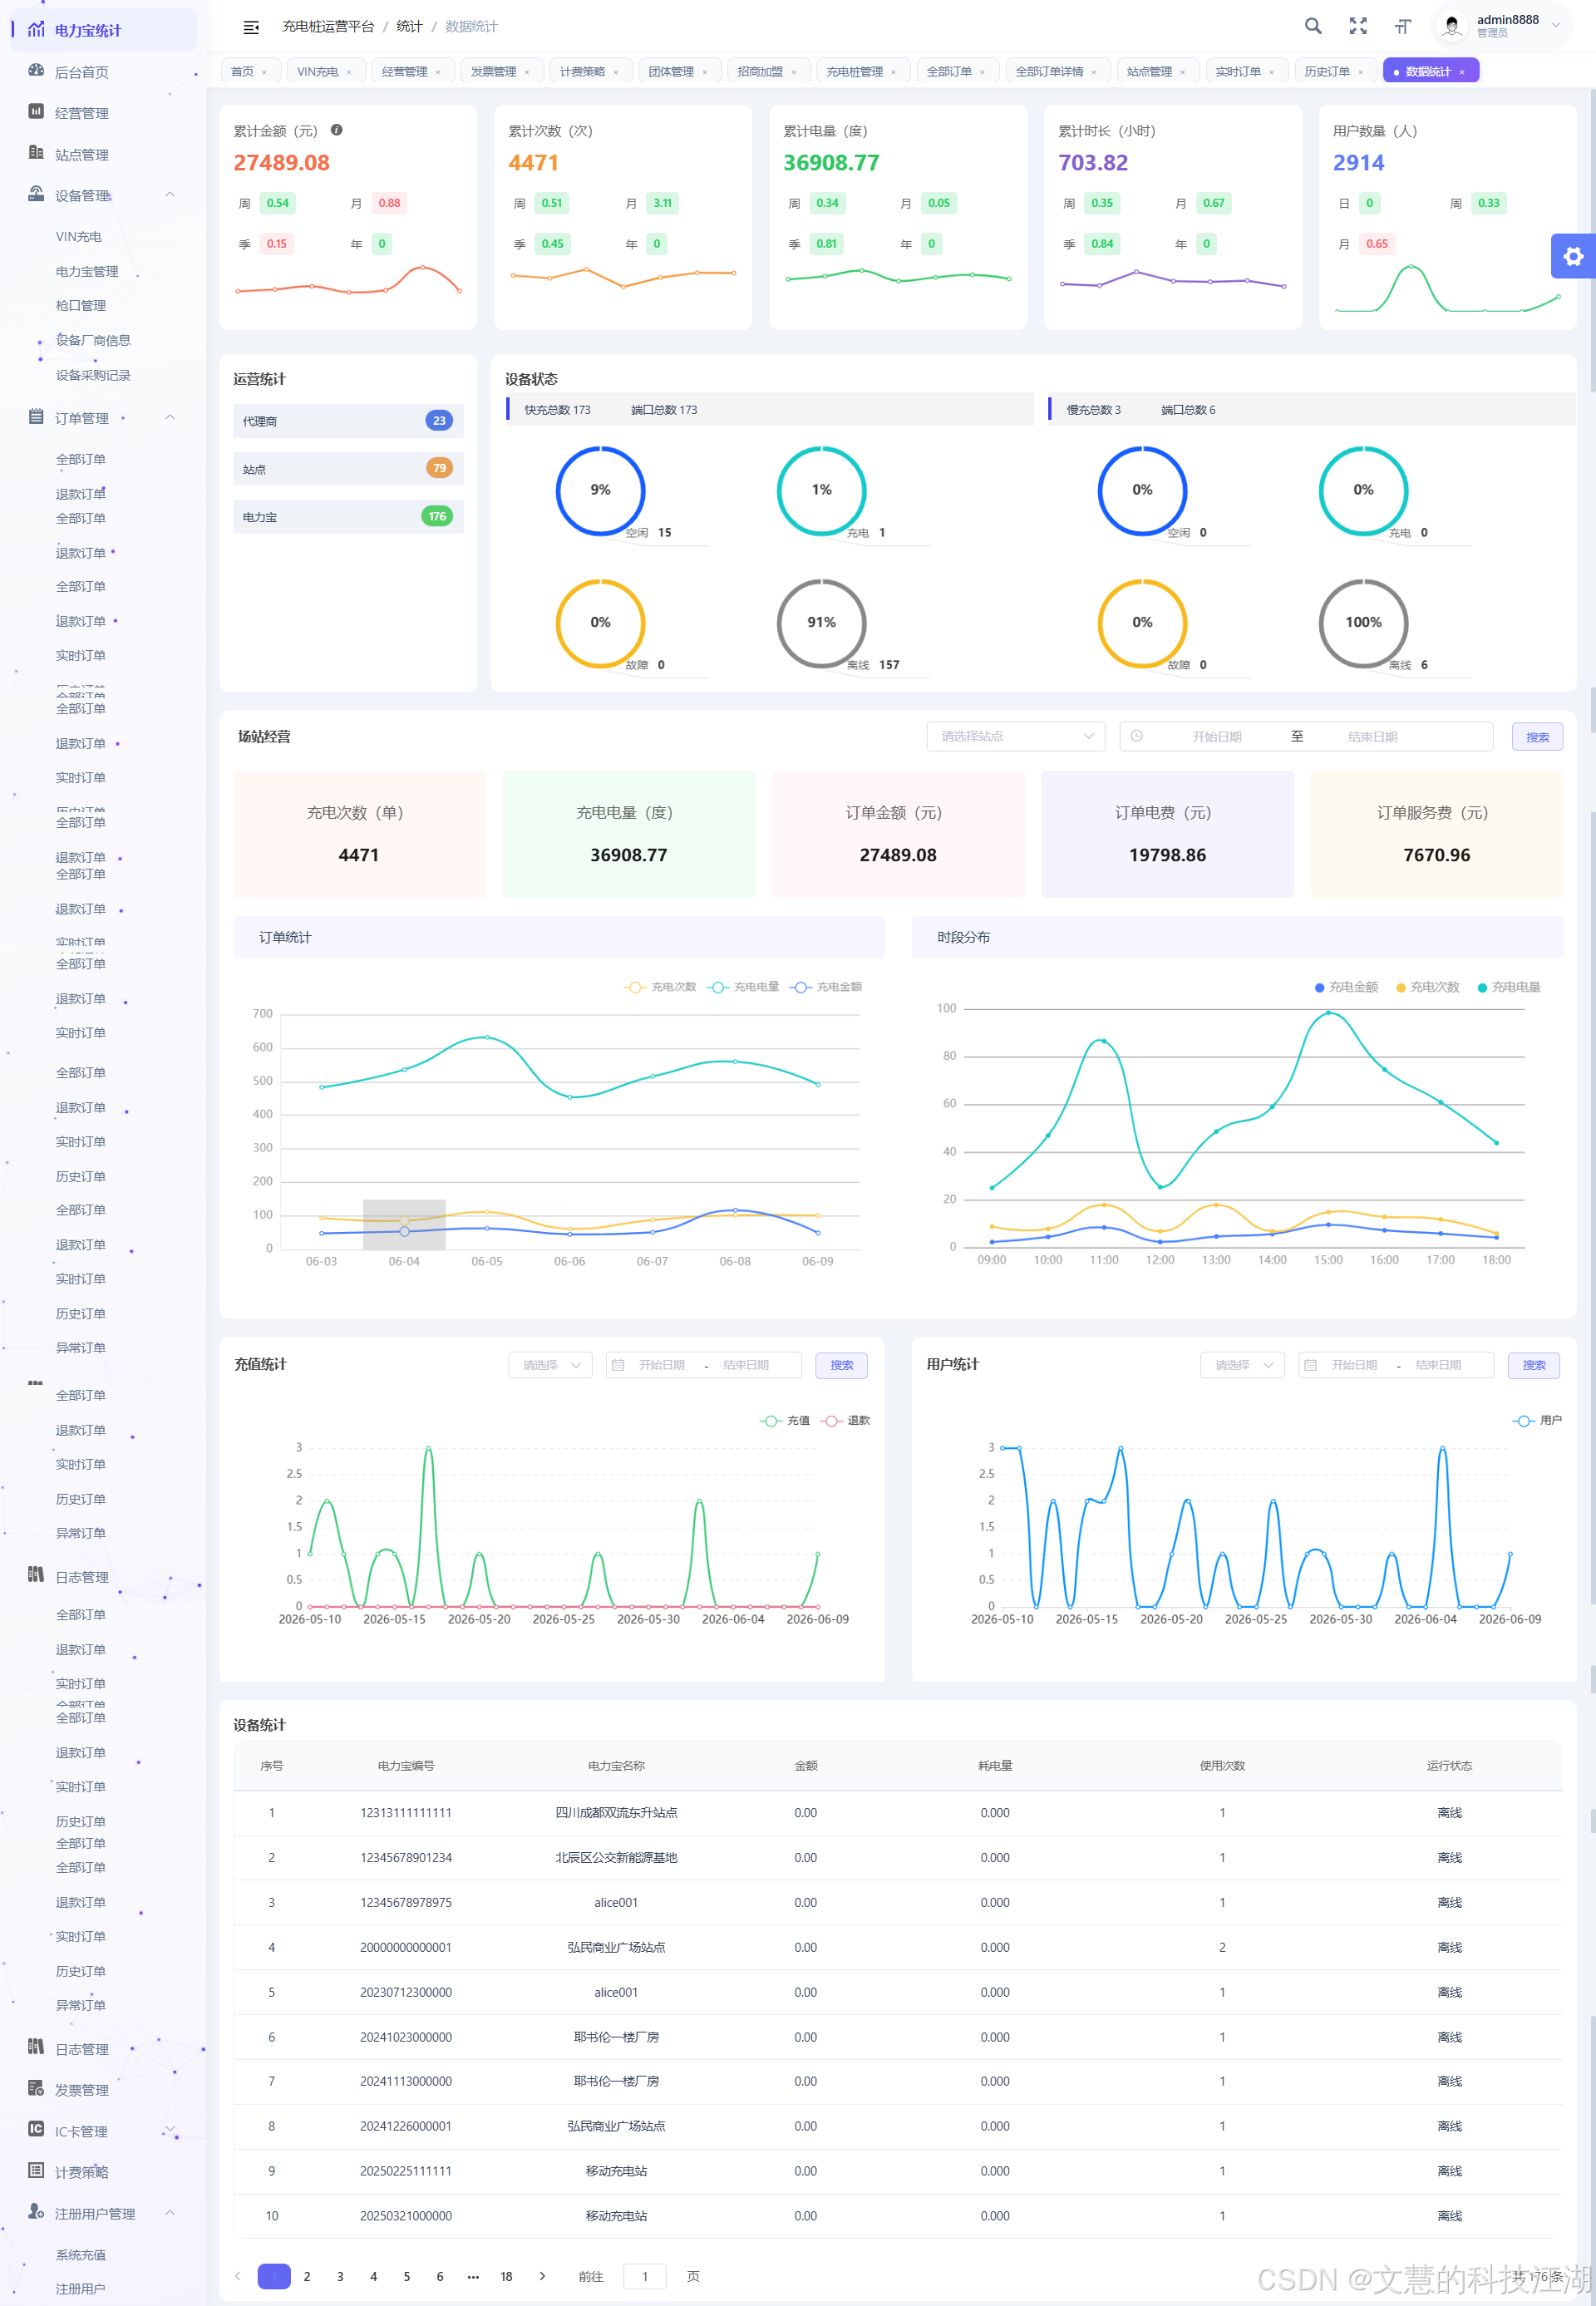Click the info icon beside 累计金额
Viewport: 1596px width, 2306px height.
coord(337,130)
